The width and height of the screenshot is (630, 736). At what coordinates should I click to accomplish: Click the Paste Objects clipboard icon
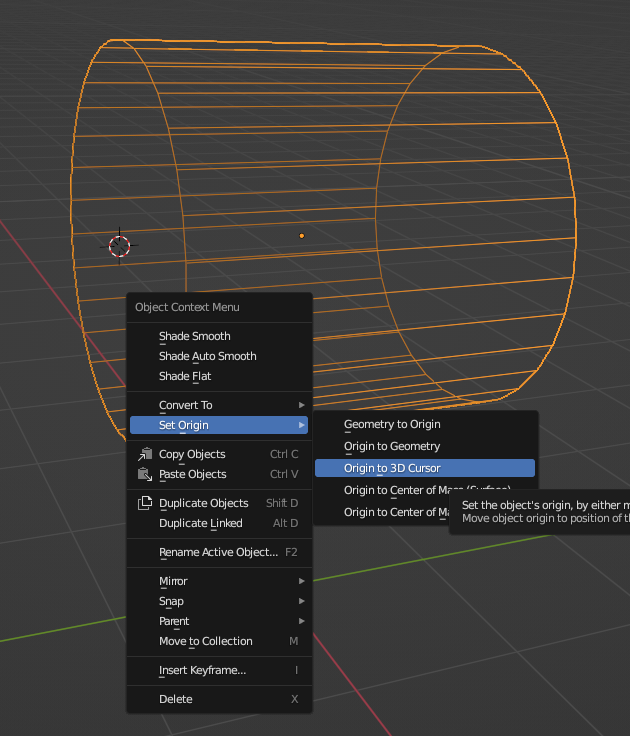[145, 475]
